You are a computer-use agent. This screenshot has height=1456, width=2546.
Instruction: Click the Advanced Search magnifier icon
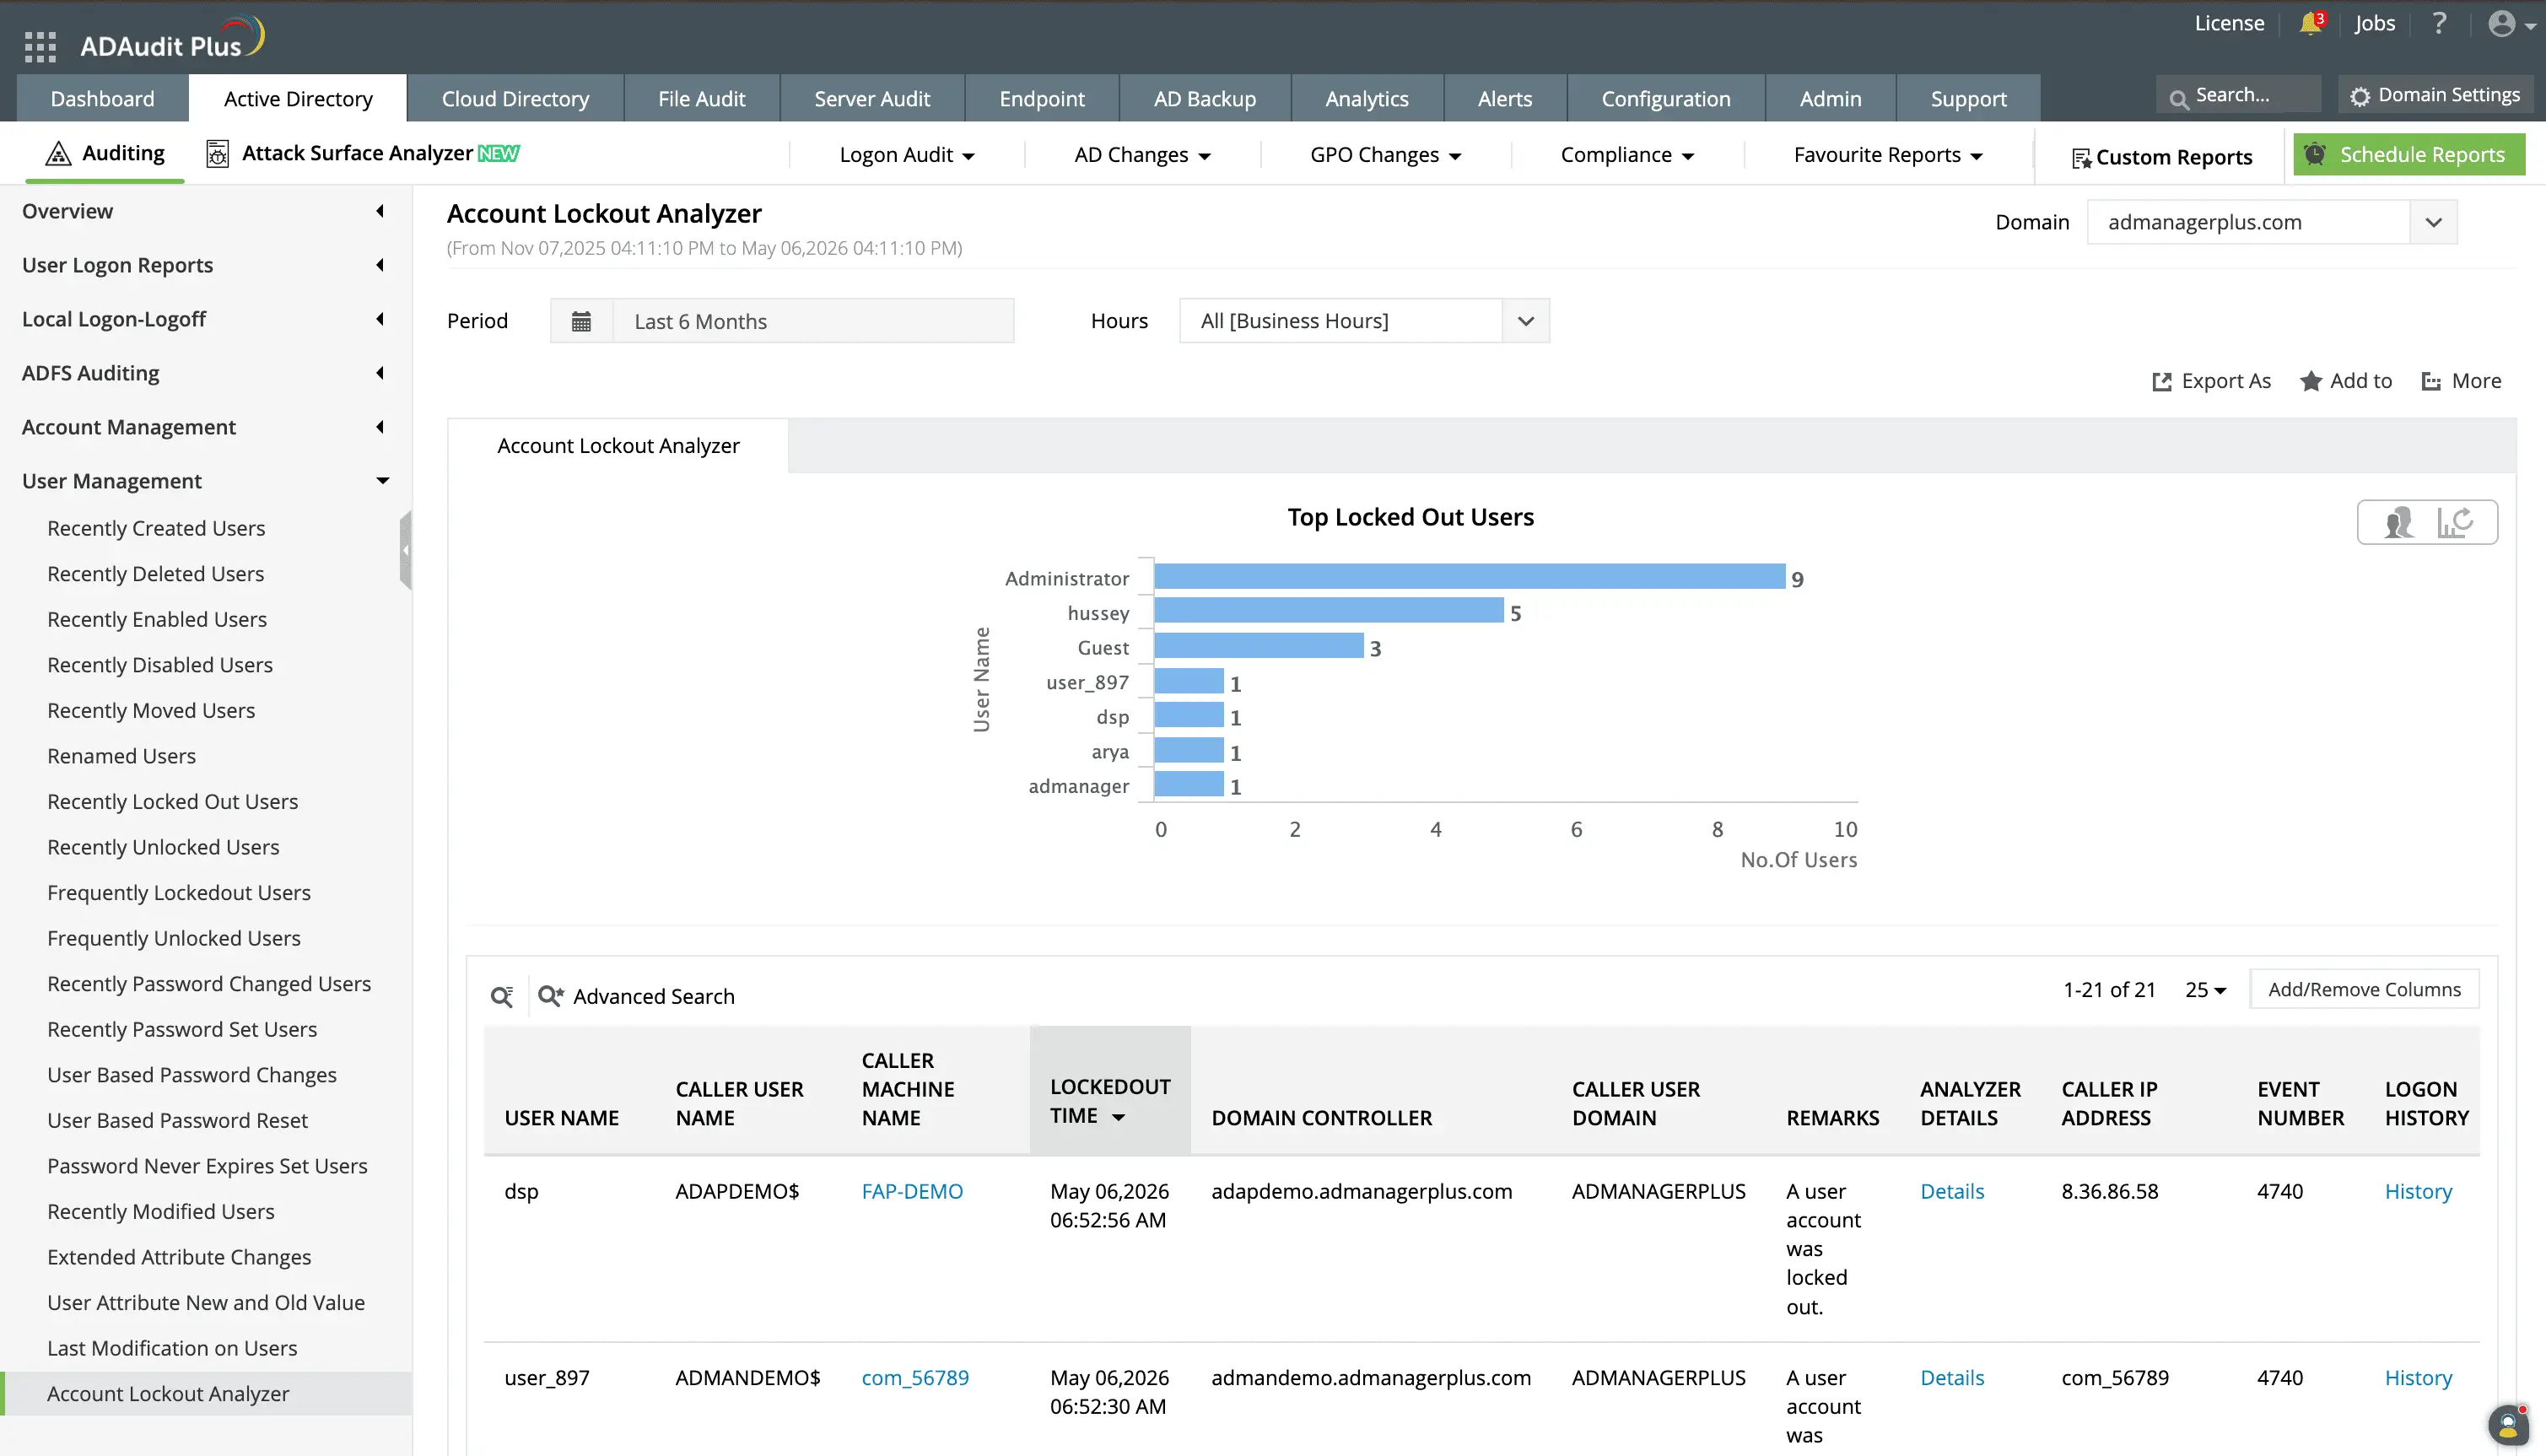551,996
